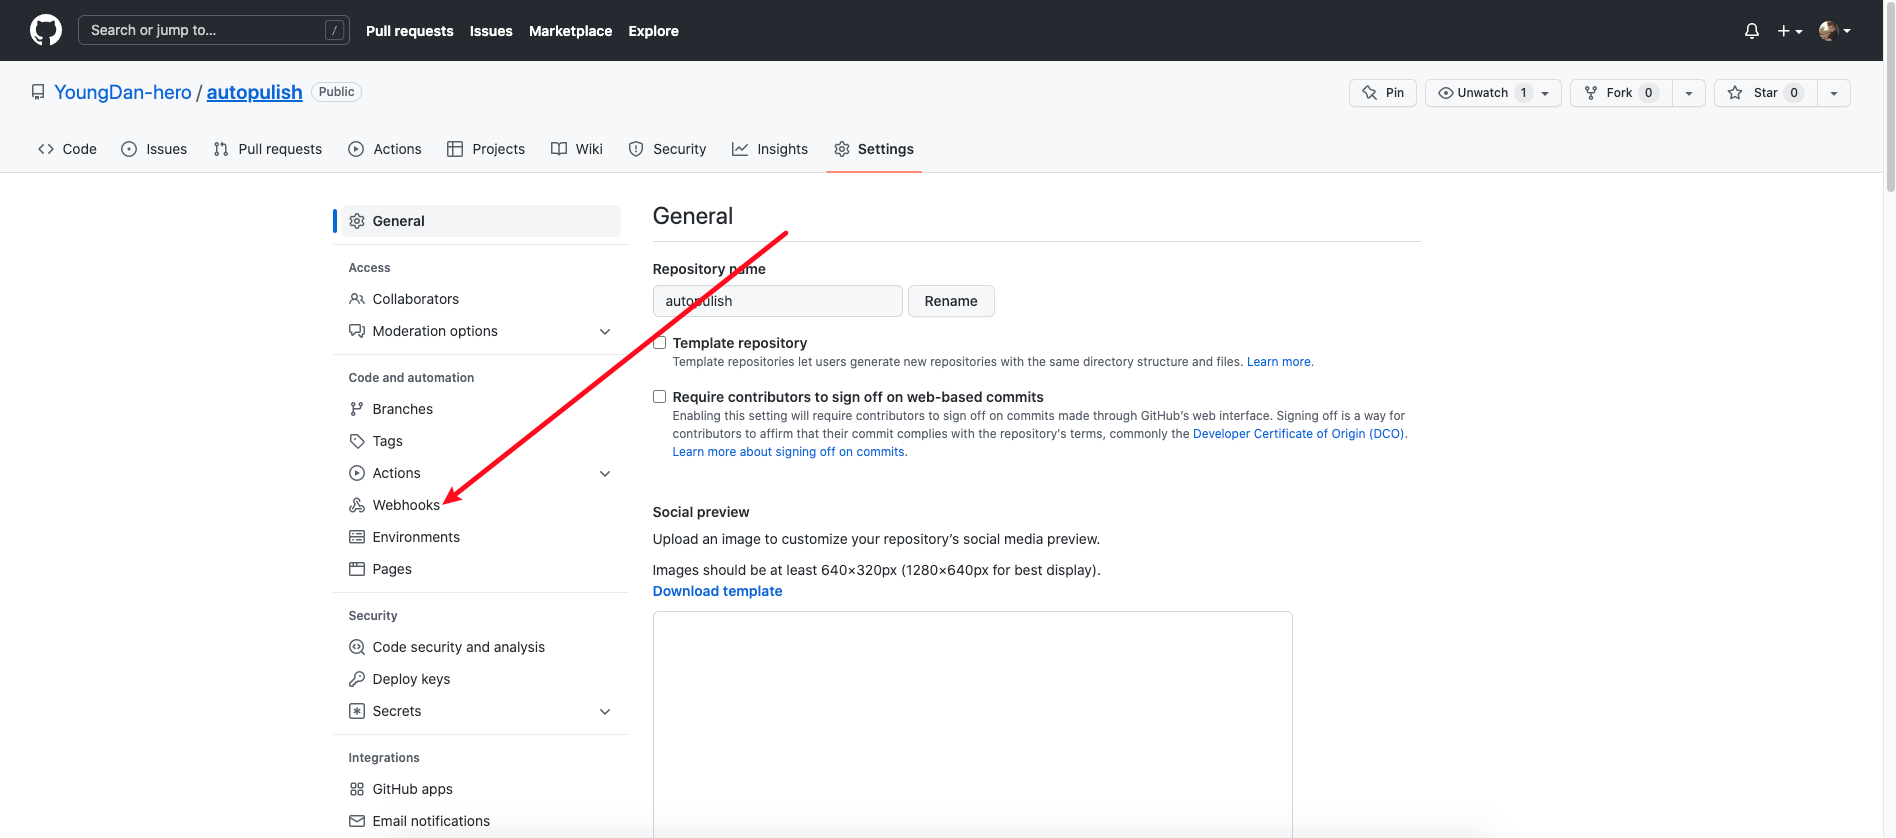Viewport: 1896px width, 838px height.
Task: Click the sidebar Actions play icon
Action: point(357,473)
